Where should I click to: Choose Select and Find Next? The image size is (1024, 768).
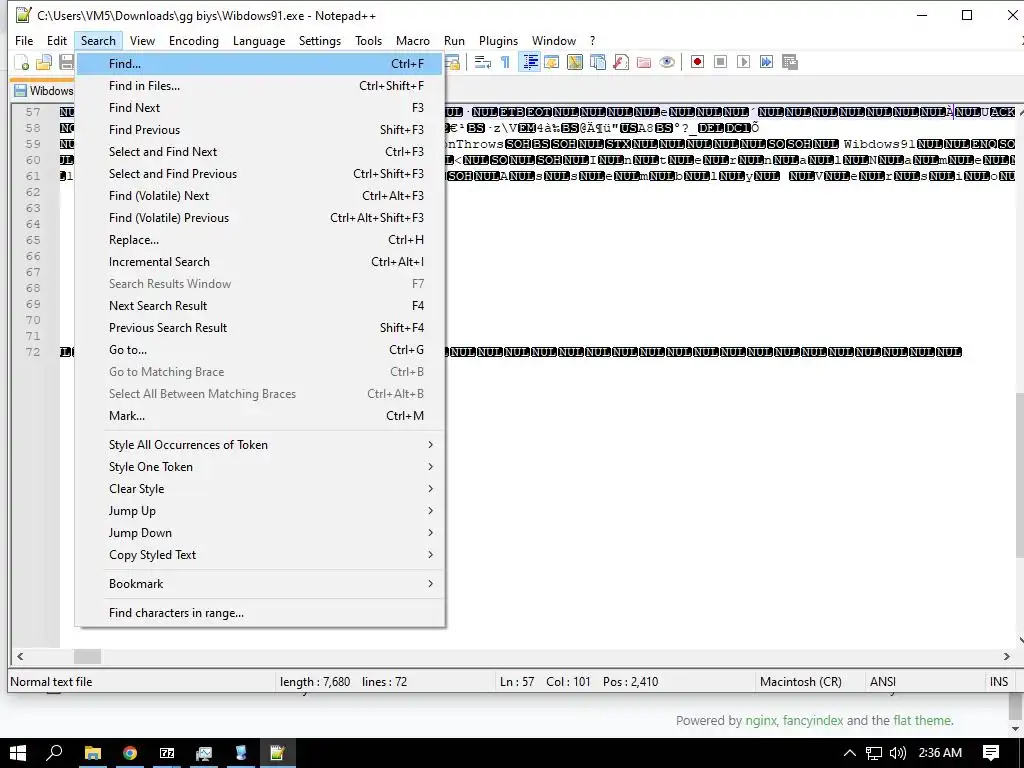pos(260,152)
